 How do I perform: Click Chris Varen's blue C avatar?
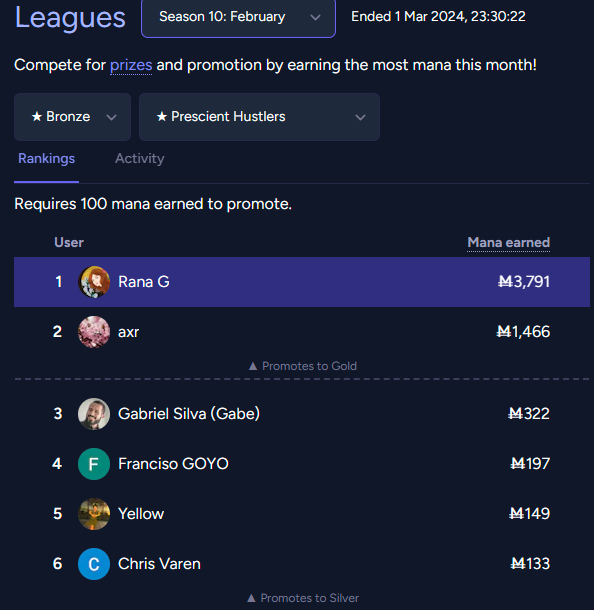pos(94,564)
